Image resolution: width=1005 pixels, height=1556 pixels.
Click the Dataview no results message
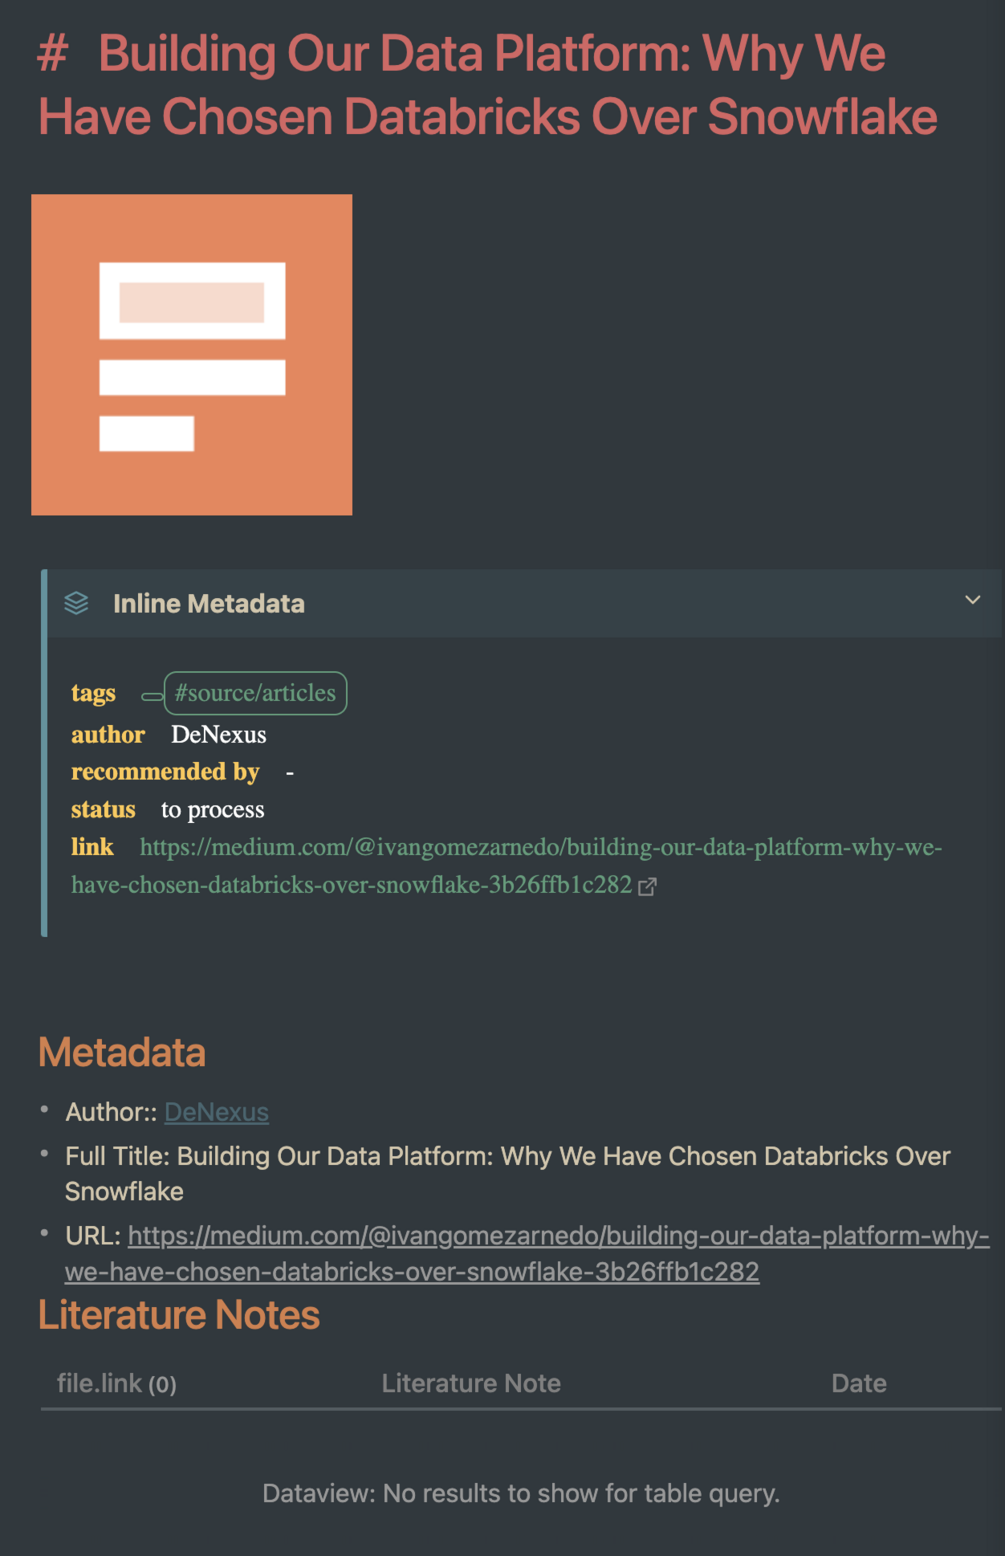[x=521, y=1493]
